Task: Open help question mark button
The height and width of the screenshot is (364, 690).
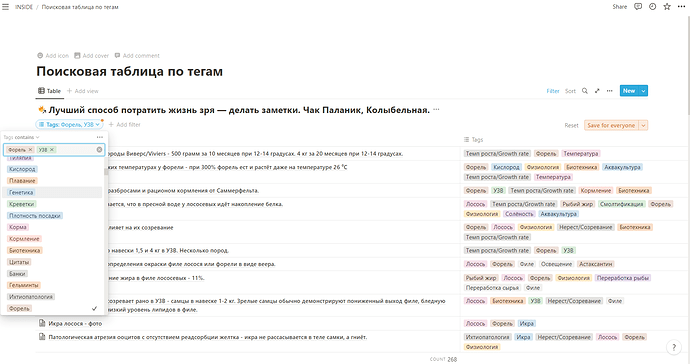Action: (674, 347)
